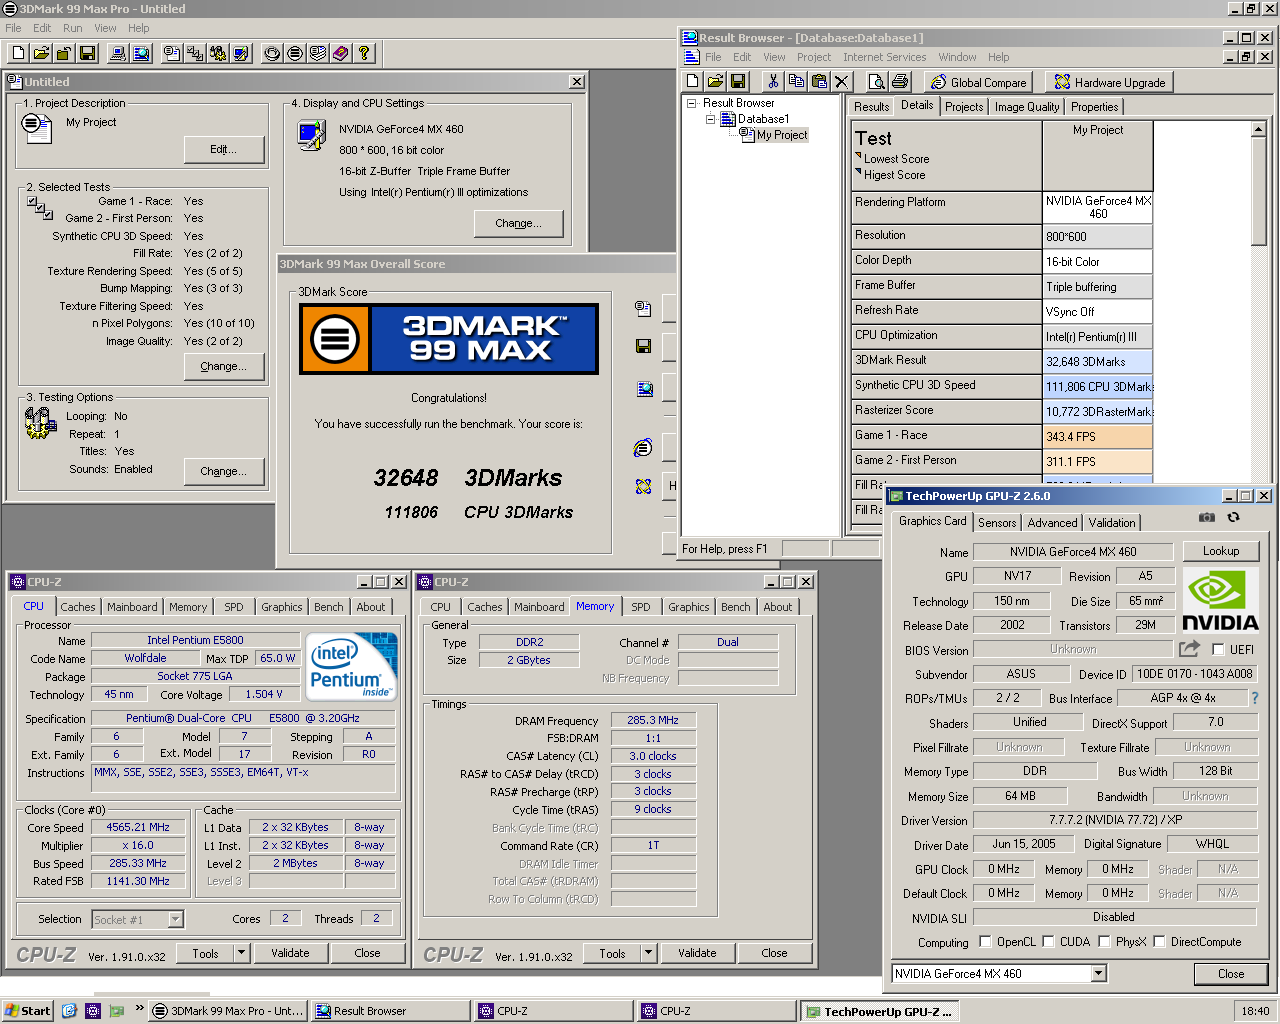Click Print icon in Result Browser toolbar

tap(899, 81)
